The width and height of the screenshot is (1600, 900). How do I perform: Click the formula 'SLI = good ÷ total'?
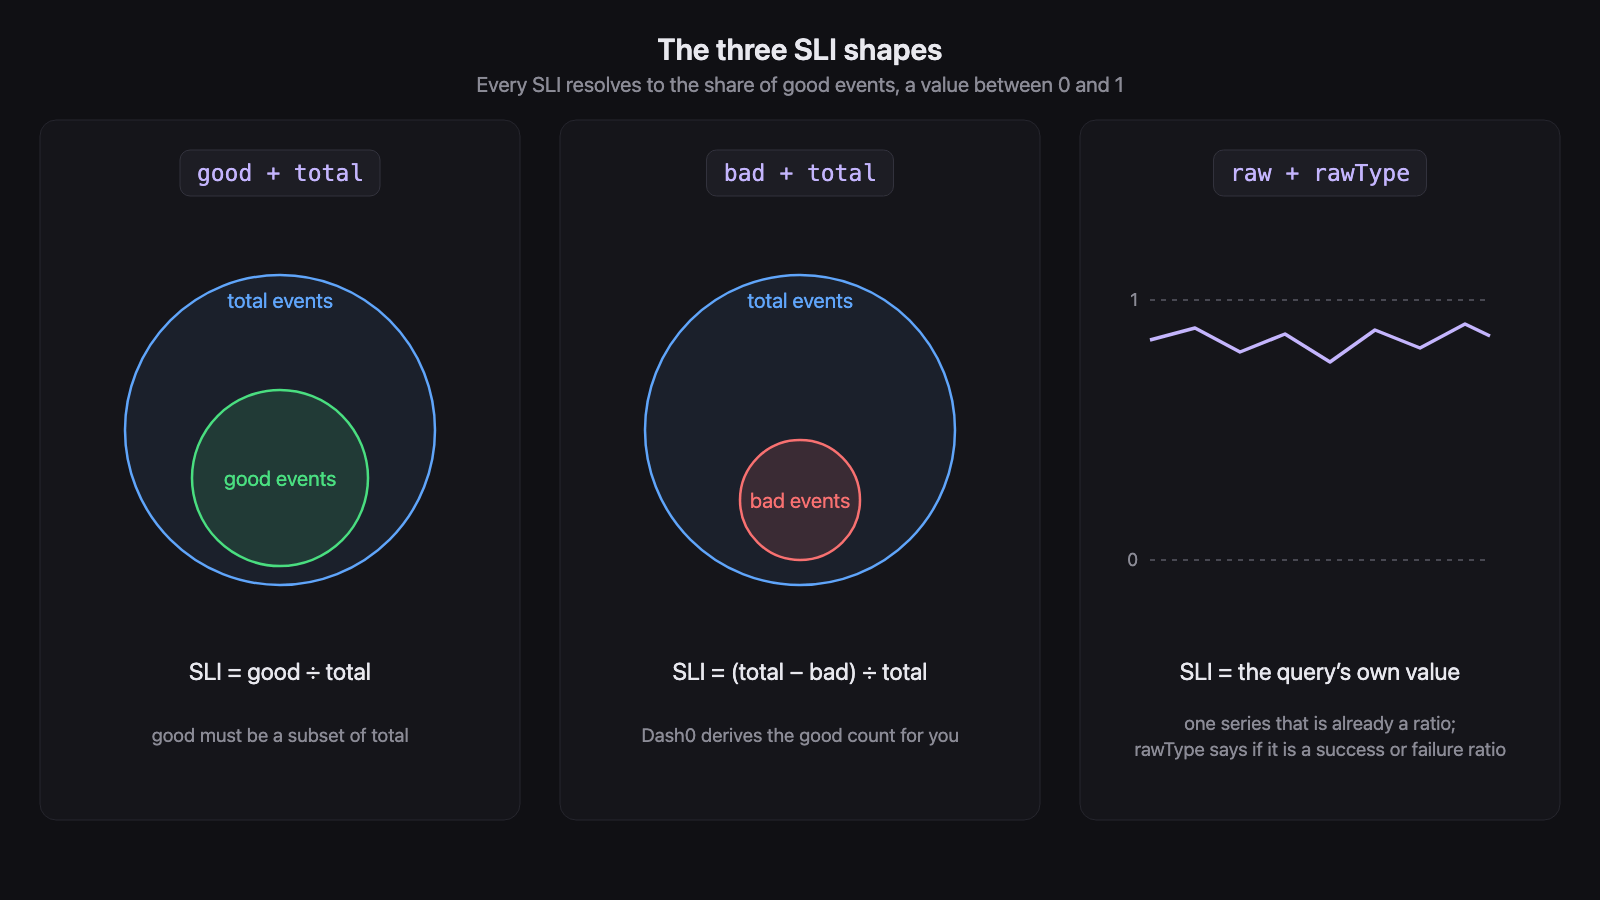280,672
